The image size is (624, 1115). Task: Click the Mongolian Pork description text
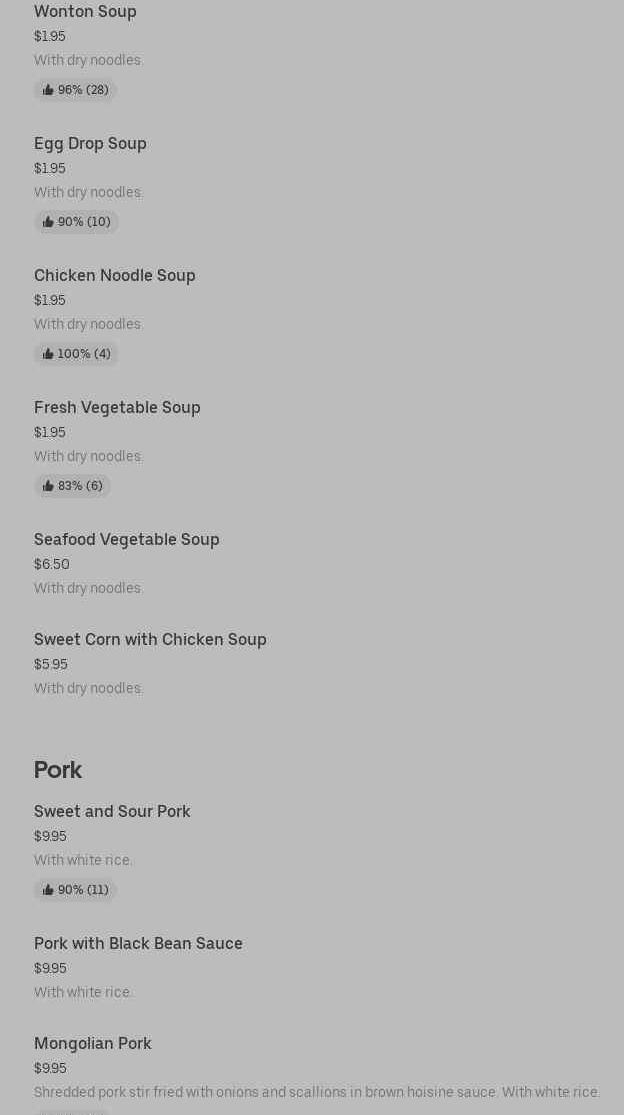[317, 1092]
